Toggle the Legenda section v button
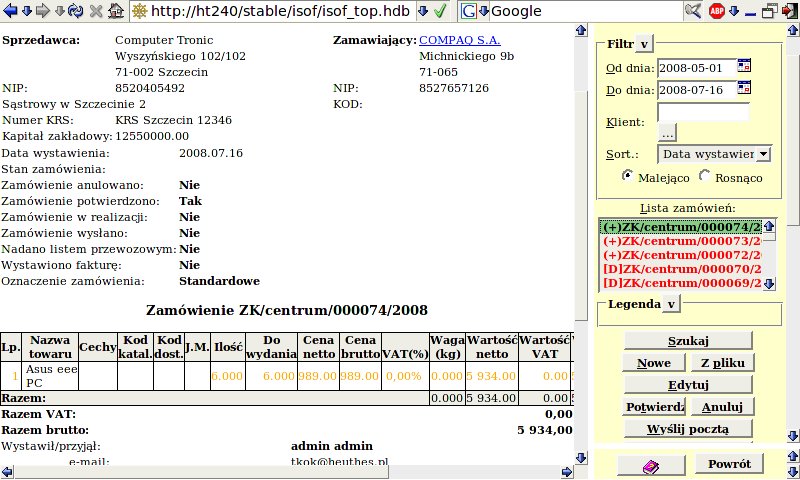This screenshot has height=480, width=800. click(671, 304)
